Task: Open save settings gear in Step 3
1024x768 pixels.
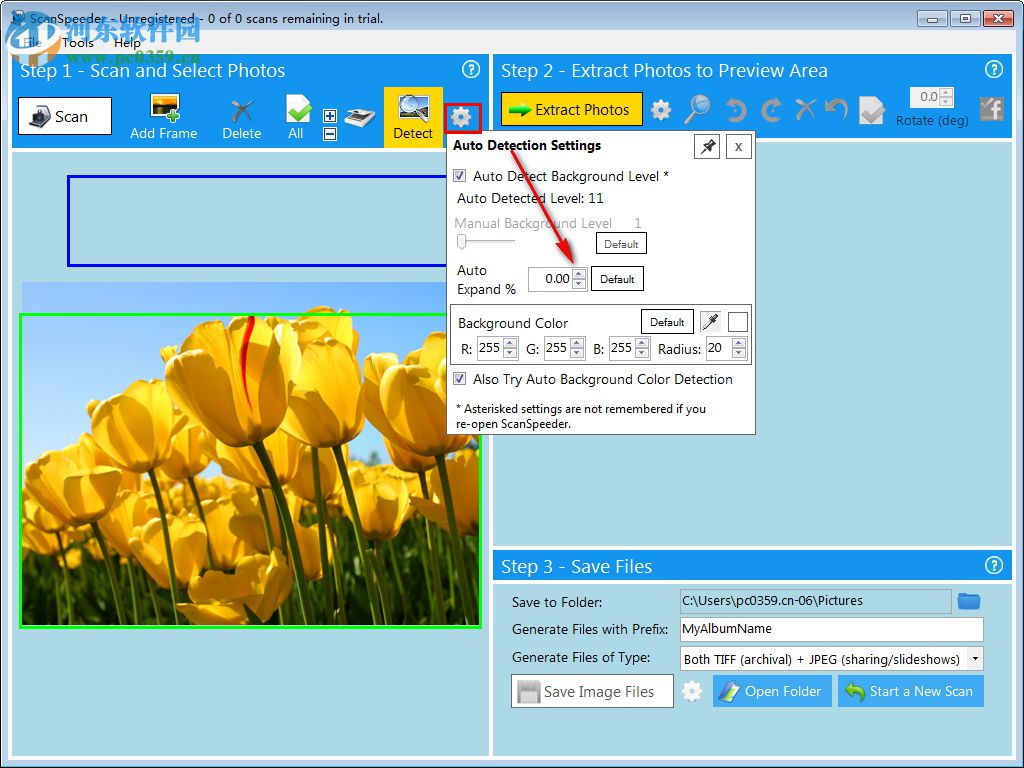Action: pos(692,691)
